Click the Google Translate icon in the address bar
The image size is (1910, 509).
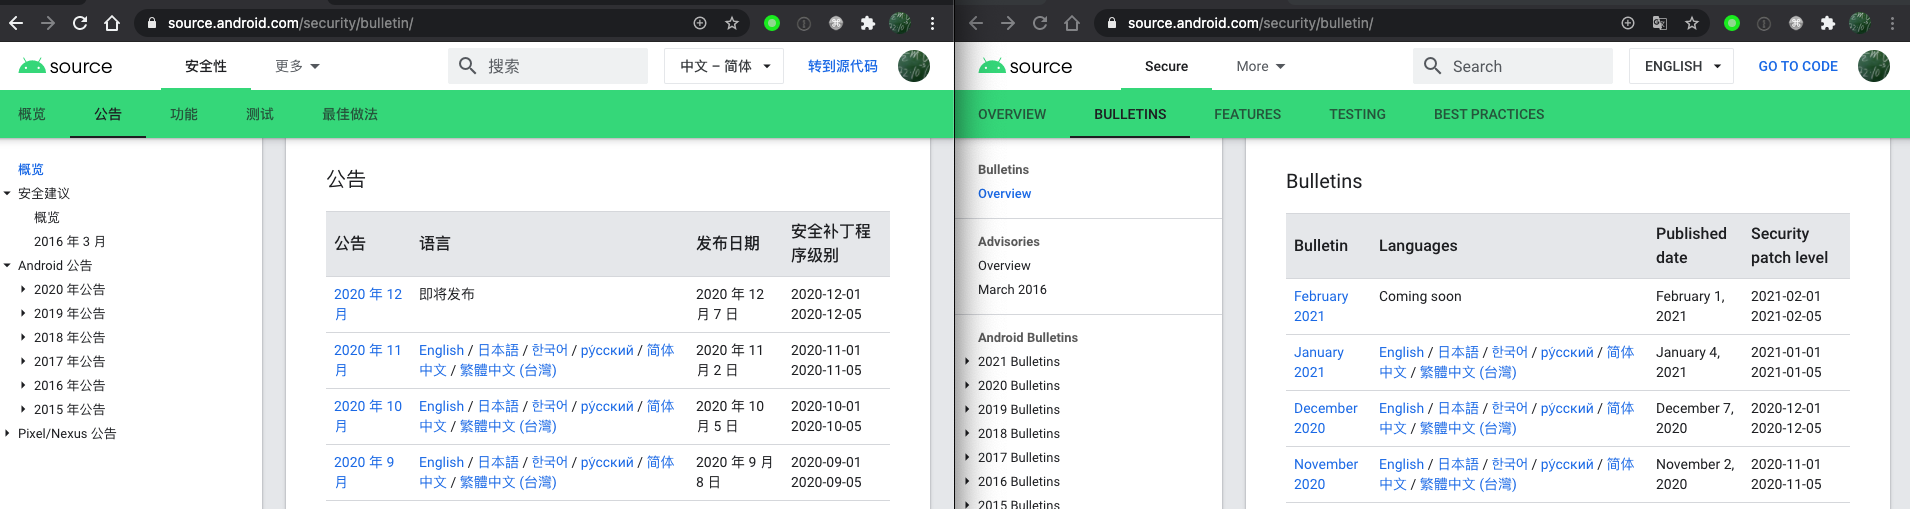1660,23
